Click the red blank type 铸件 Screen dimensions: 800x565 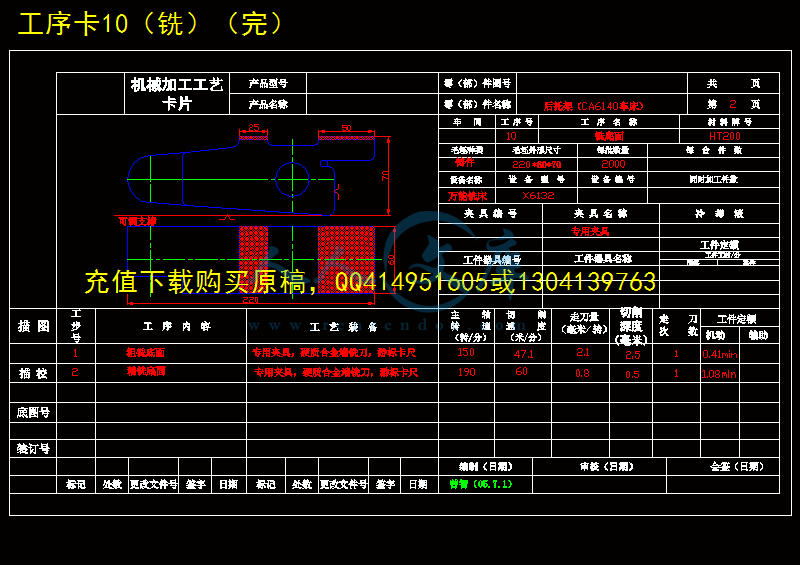[465, 163]
